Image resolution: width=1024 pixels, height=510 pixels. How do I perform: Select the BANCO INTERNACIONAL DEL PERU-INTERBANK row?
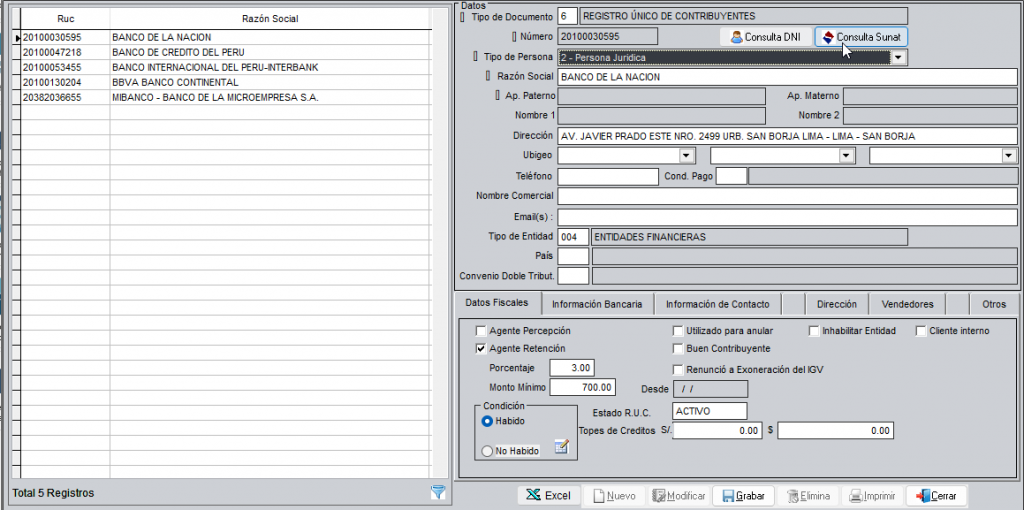pyautogui.click(x=226, y=67)
